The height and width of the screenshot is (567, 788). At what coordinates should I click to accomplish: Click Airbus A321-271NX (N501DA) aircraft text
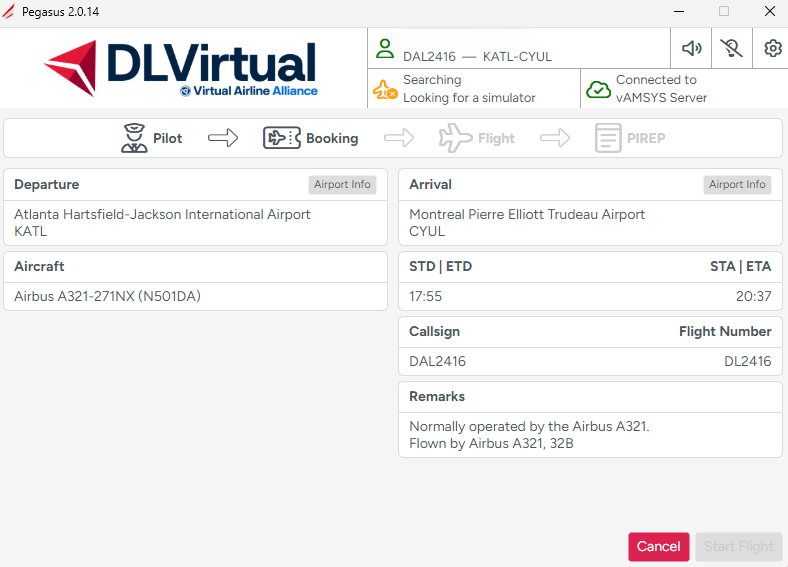coord(108,297)
